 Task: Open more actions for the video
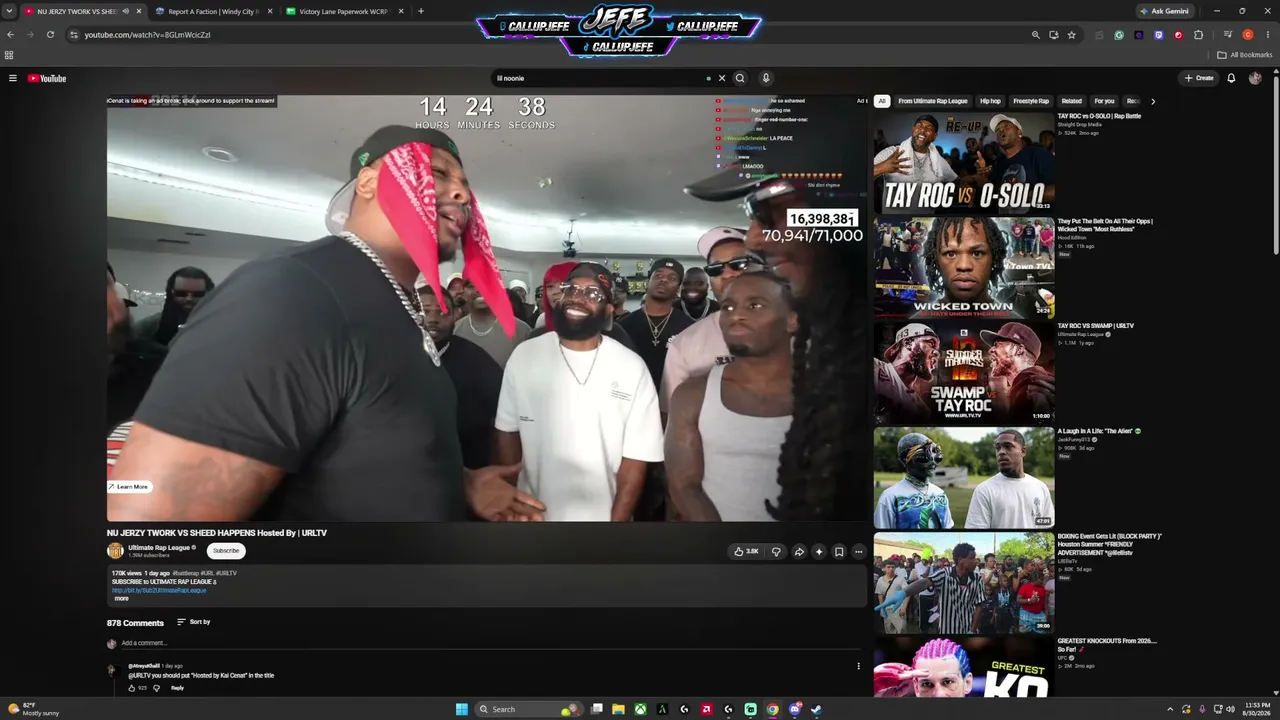[x=858, y=551]
